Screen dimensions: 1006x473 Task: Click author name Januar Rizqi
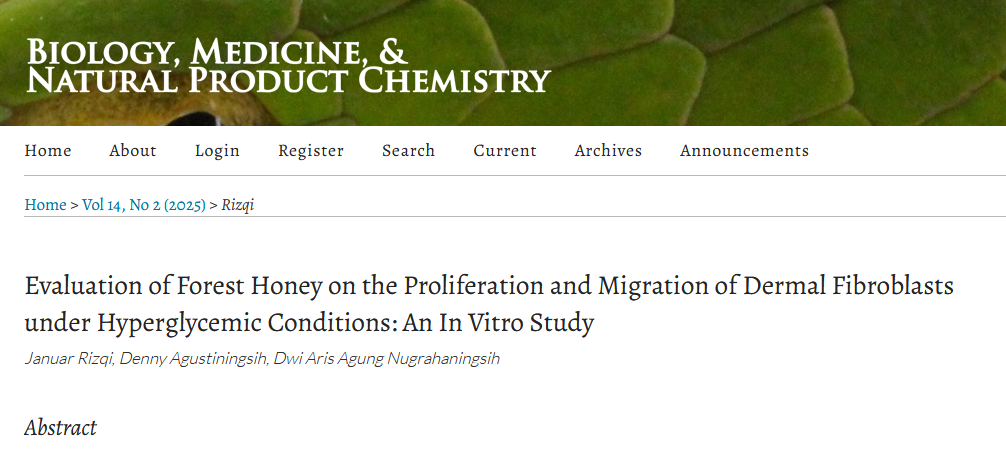pos(68,358)
